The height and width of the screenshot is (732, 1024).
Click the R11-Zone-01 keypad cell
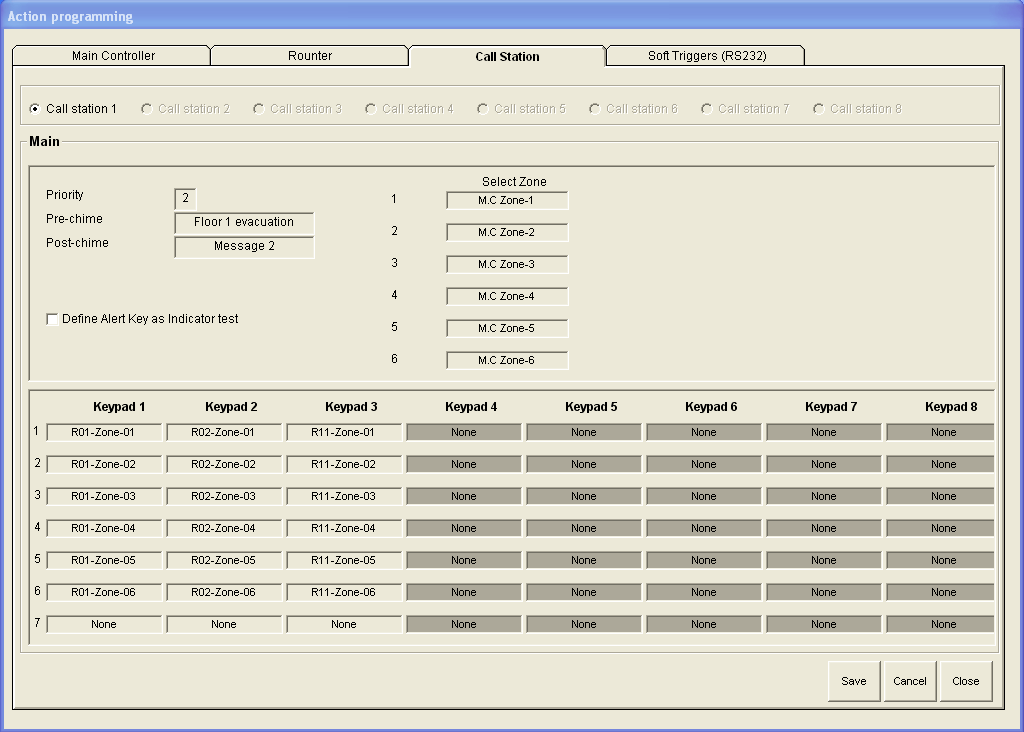click(x=344, y=432)
